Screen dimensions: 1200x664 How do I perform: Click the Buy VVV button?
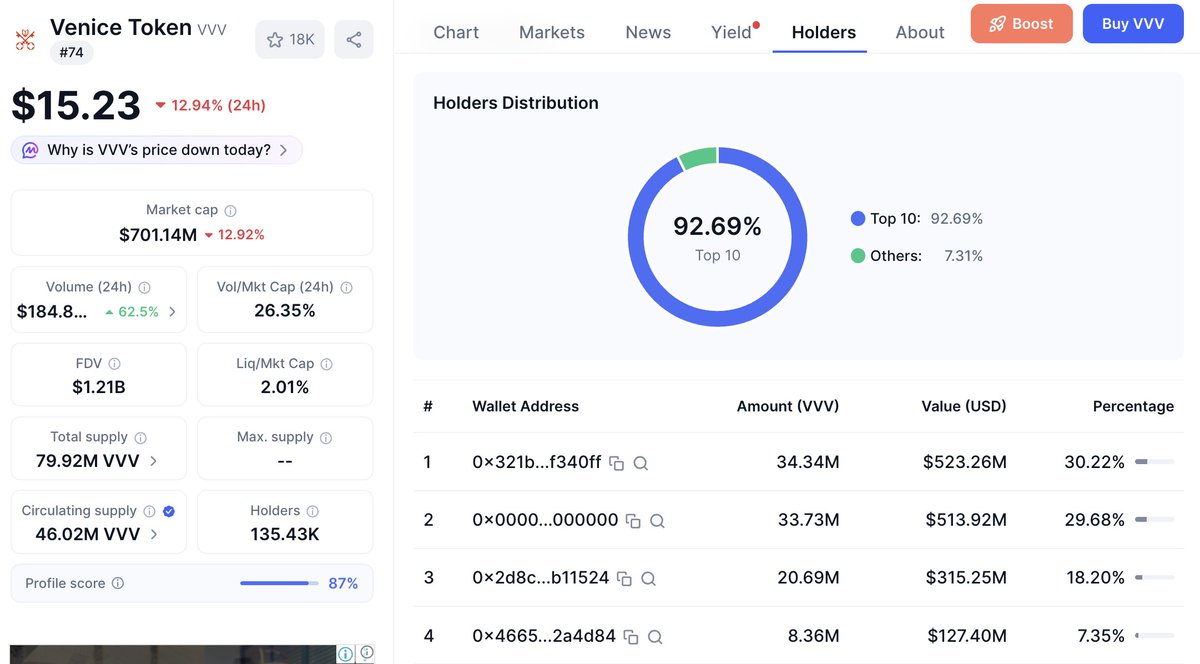click(x=1133, y=23)
